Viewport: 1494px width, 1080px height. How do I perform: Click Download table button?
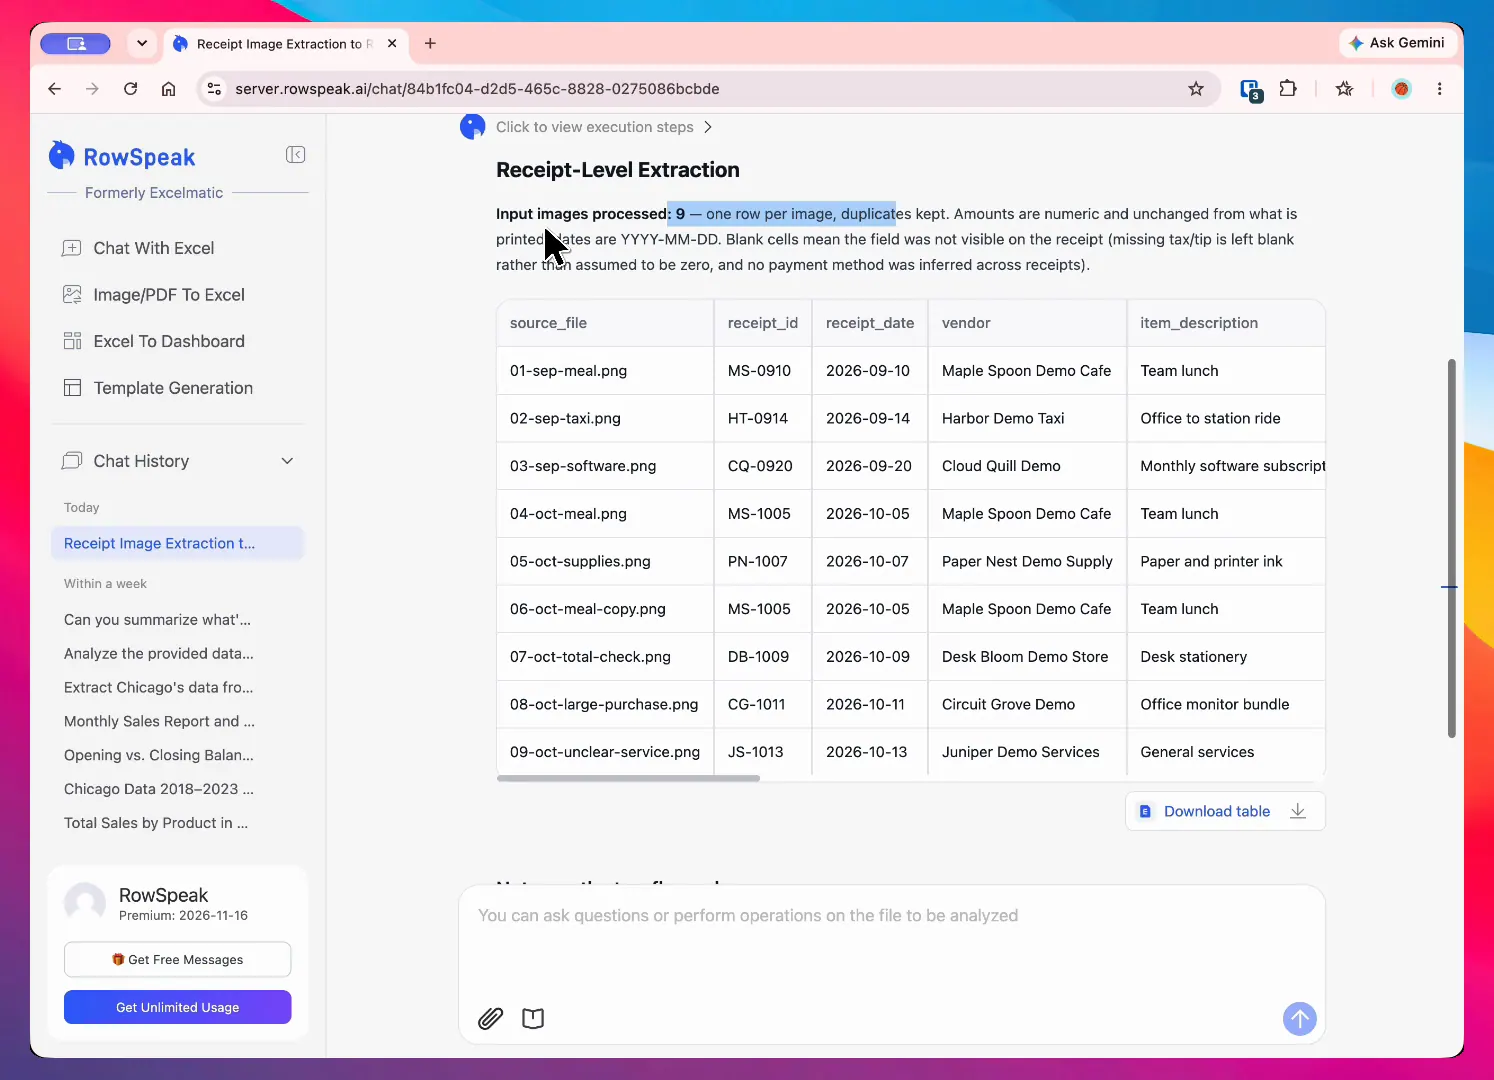(x=1225, y=811)
